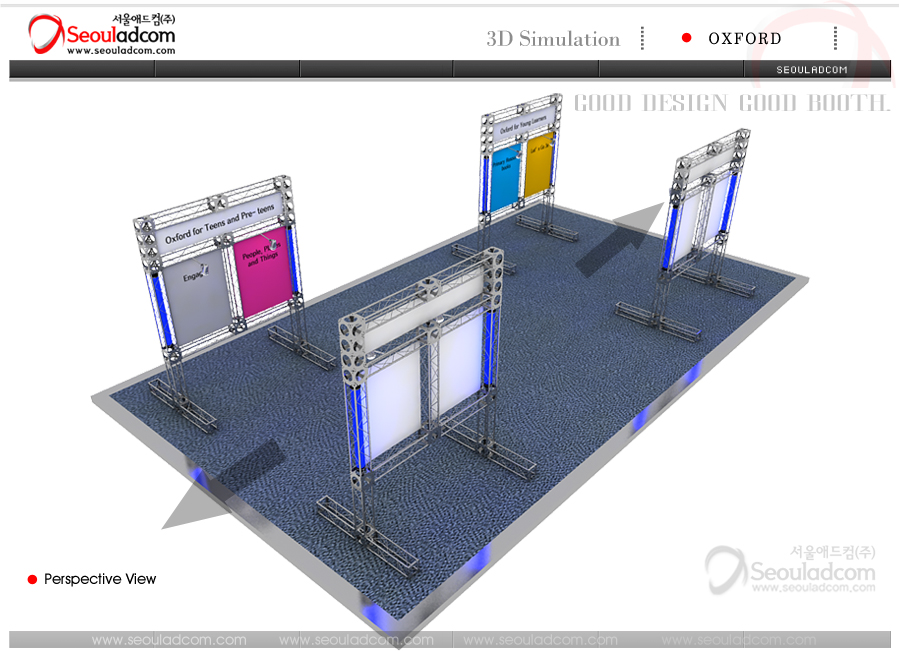Click the "OXFORD" project title

744,38
